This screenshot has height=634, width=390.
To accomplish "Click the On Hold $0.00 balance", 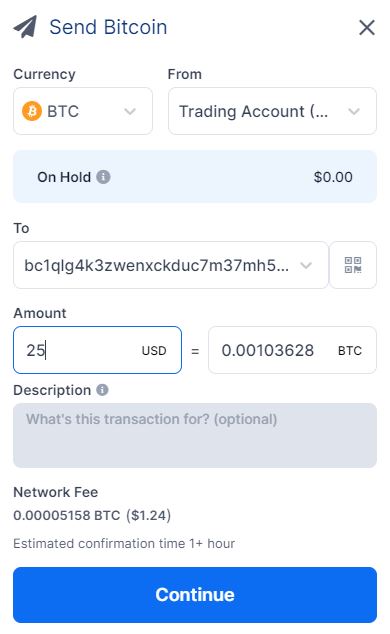I will (333, 177).
